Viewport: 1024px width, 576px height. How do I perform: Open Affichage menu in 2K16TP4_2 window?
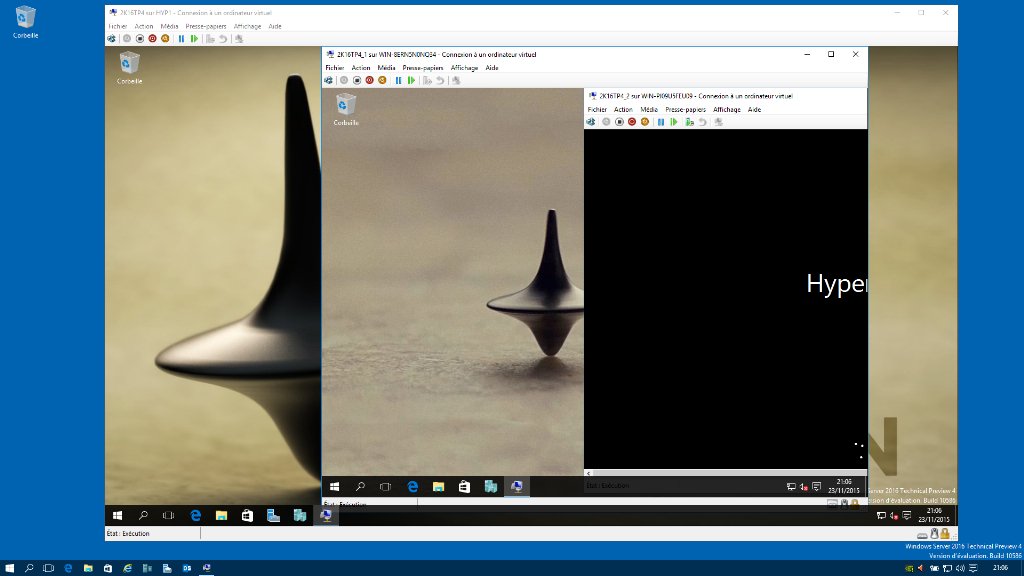click(x=727, y=109)
